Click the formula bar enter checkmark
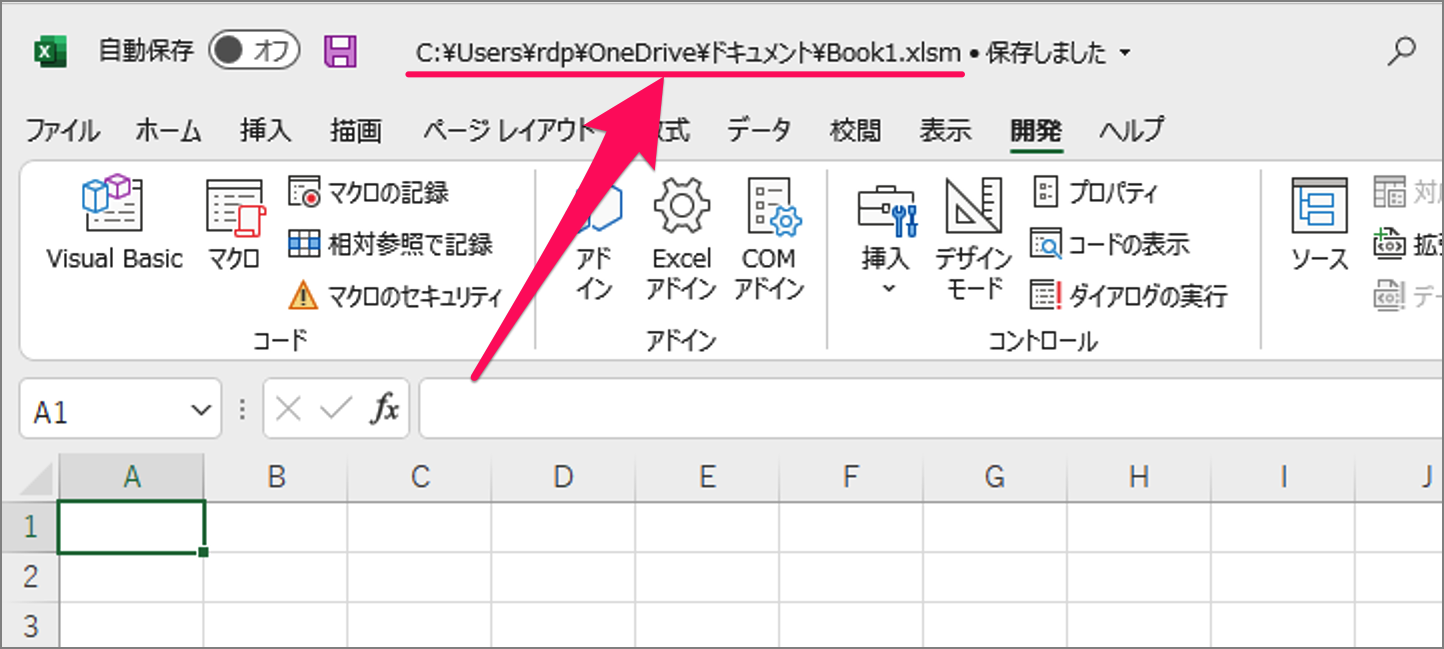 338,409
